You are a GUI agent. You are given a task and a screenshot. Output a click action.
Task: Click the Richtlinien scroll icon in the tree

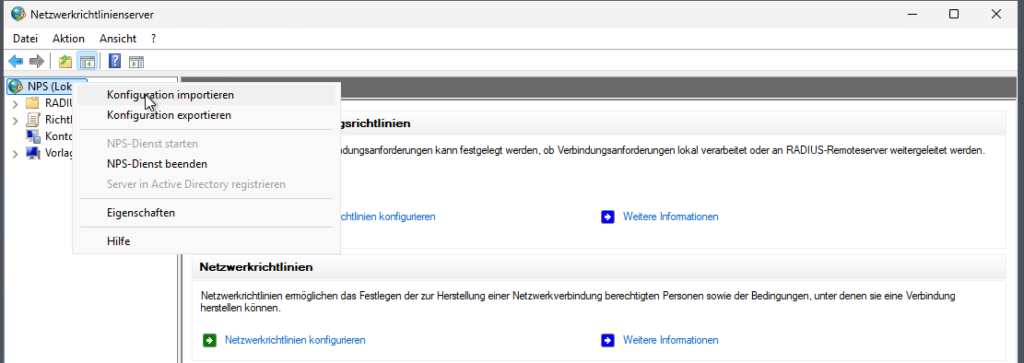(x=33, y=119)
